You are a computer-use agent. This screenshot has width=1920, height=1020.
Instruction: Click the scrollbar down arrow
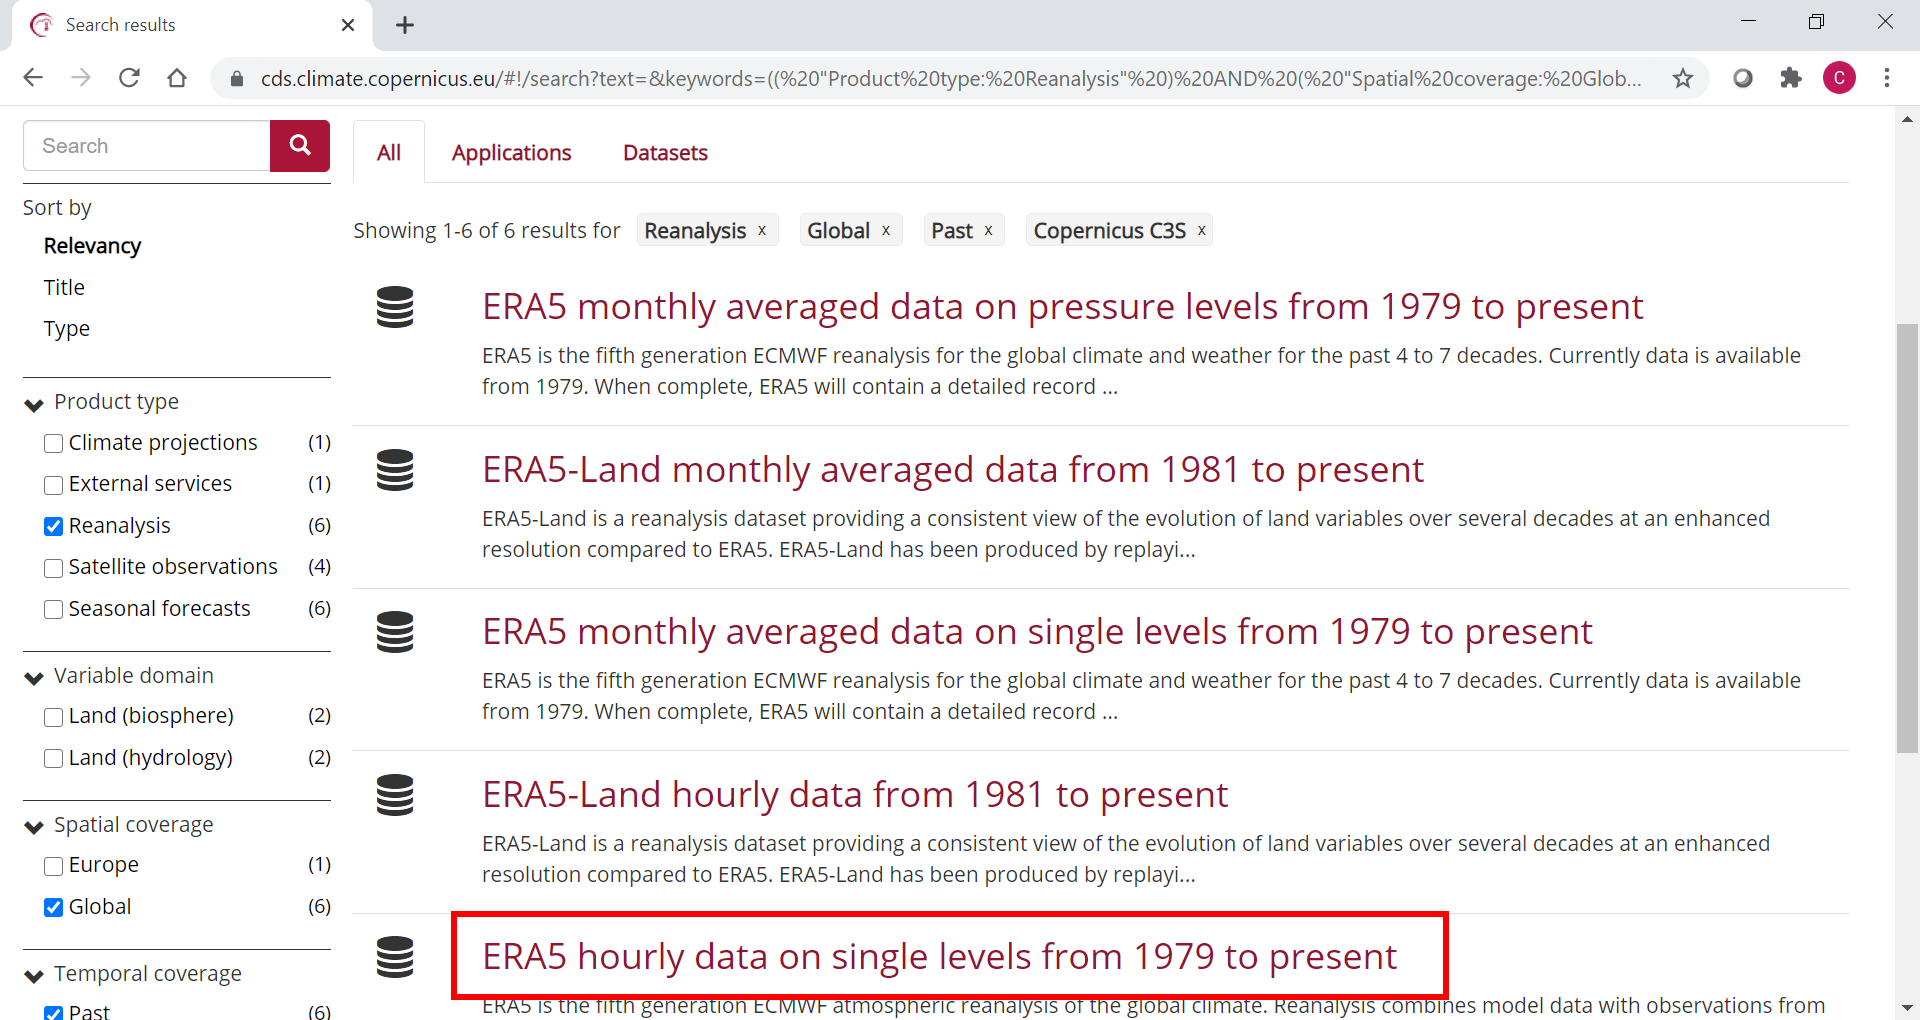click(1907, 1008)
